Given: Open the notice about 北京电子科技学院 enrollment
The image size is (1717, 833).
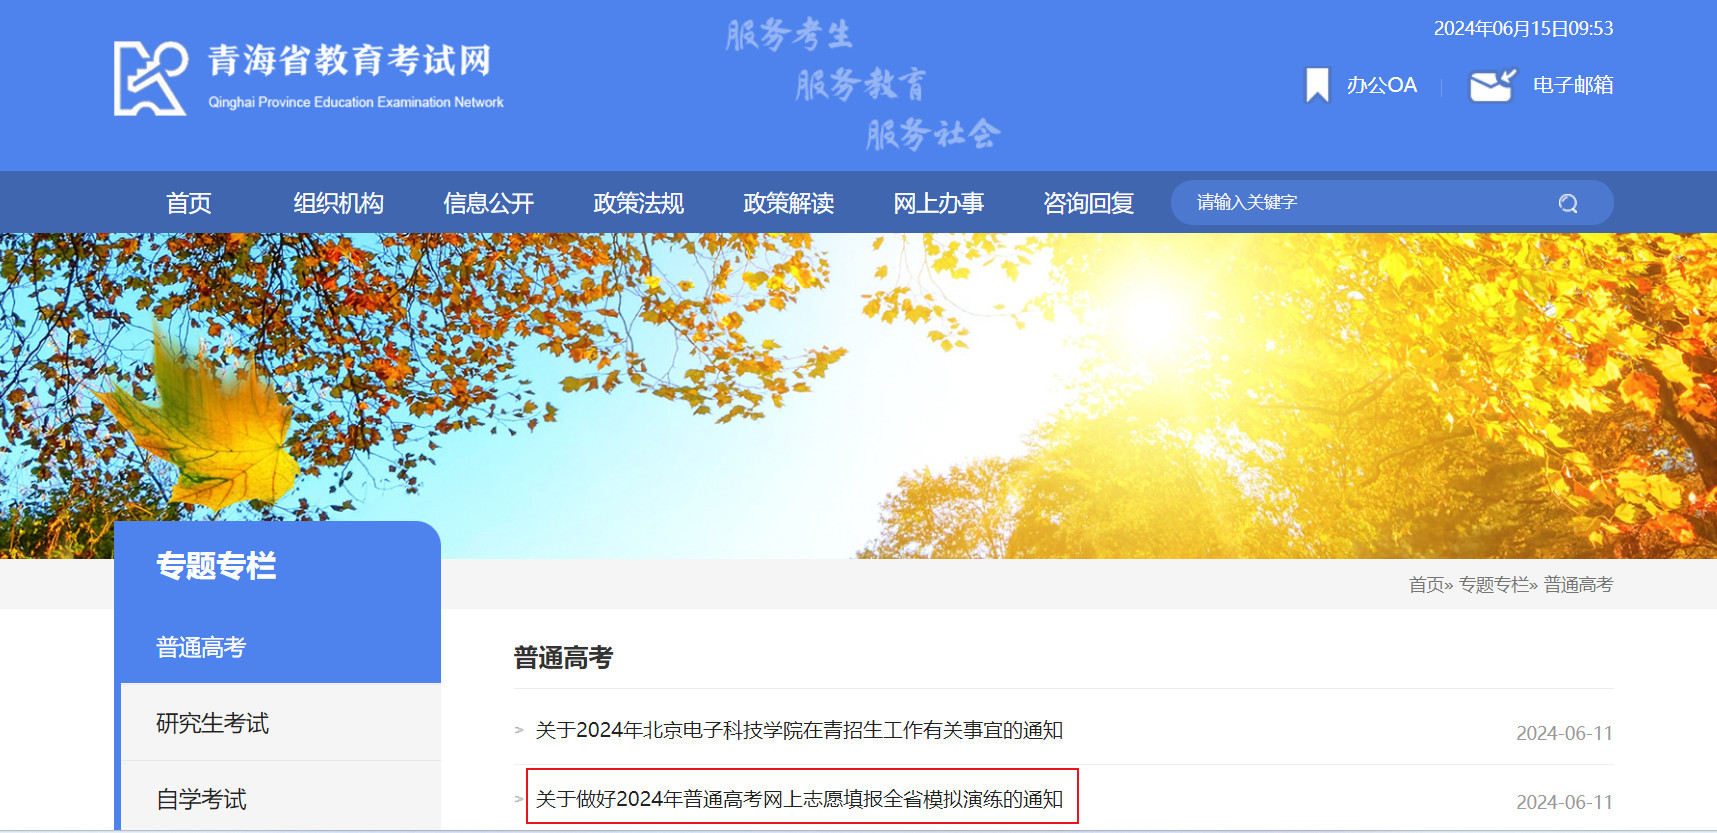Looking at the screenshot, I should click(799, 730).
